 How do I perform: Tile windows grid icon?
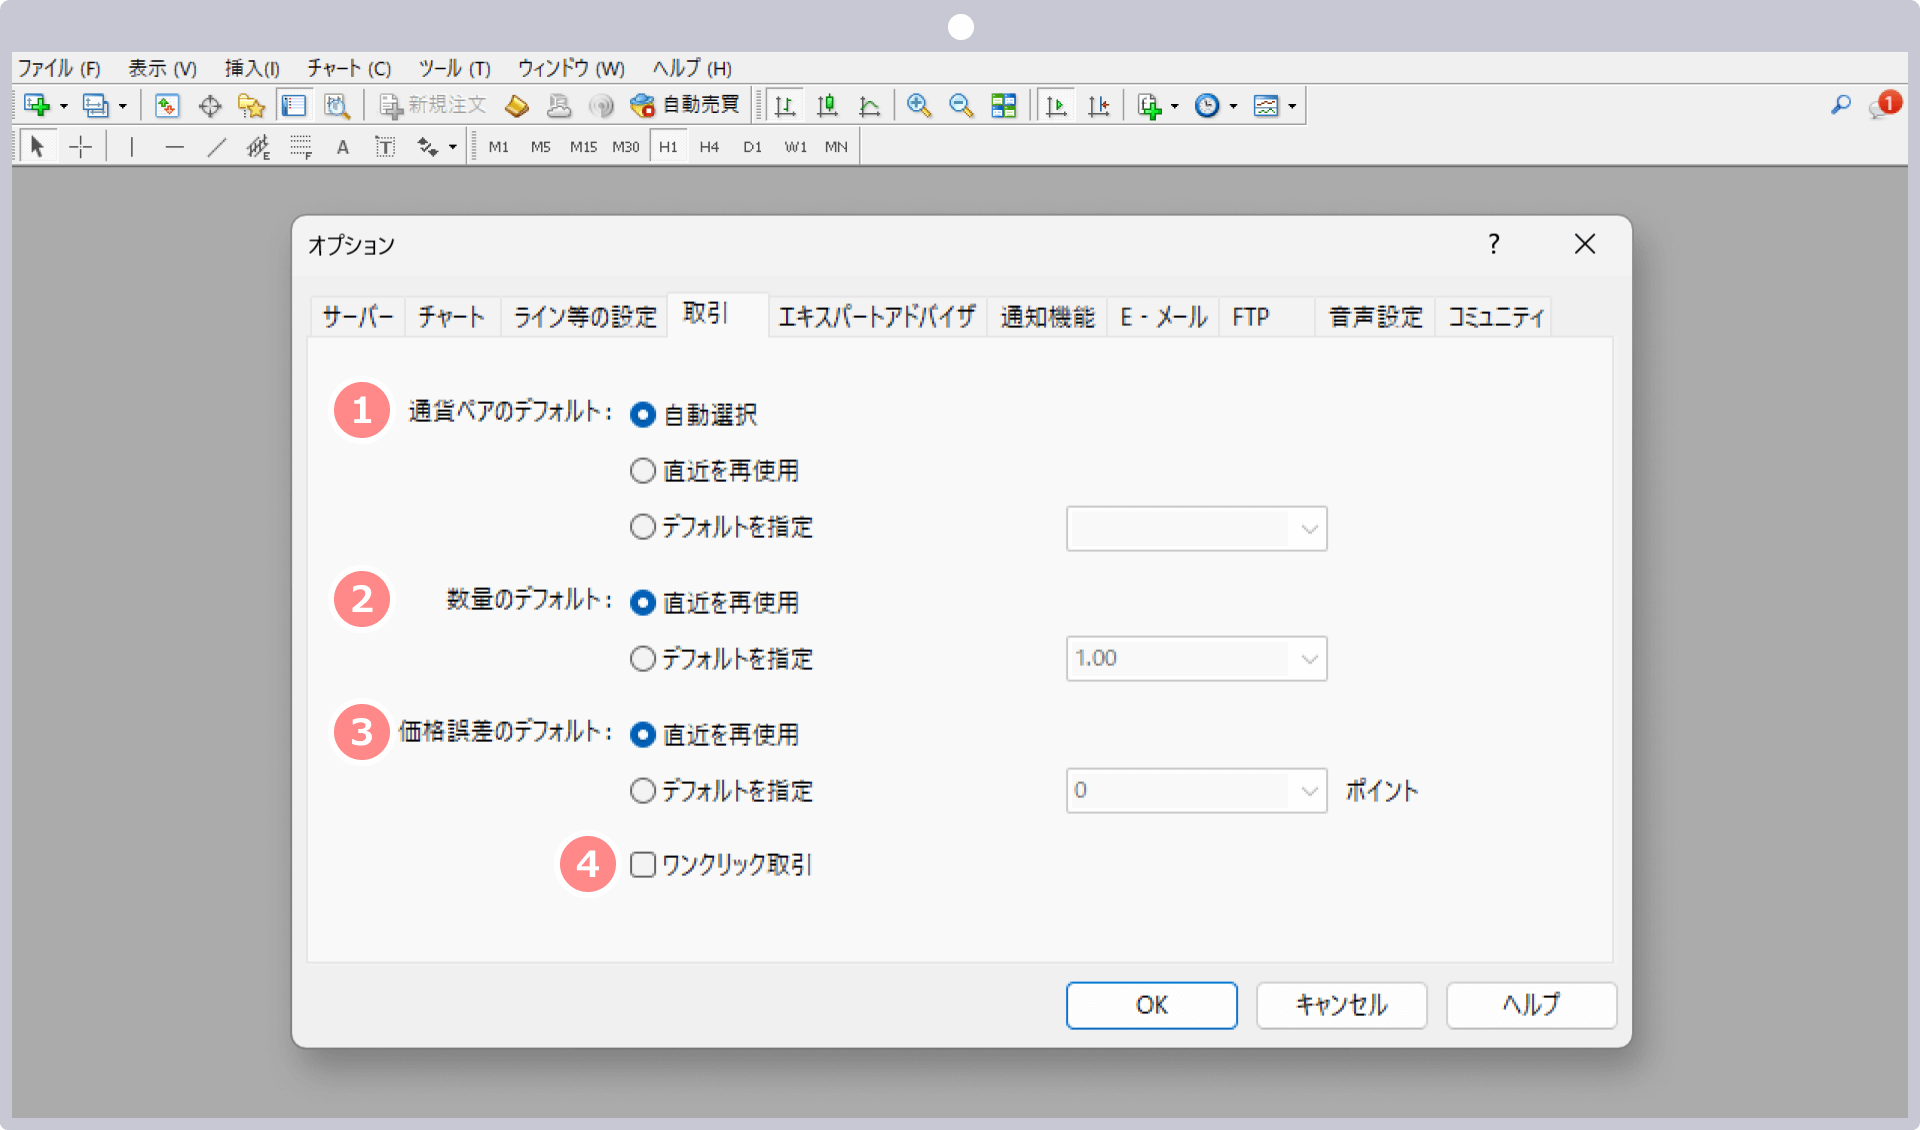(1003, 105)
